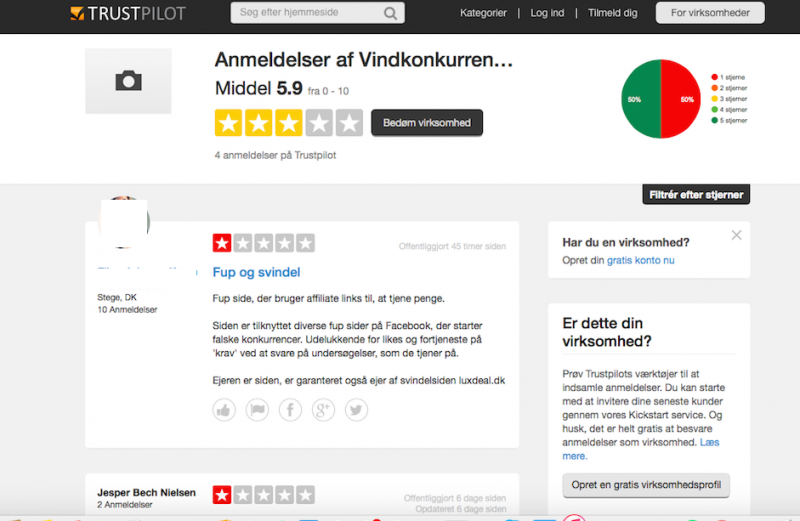Select the '3 stjerner' legend entry
The width and height of the screenshot is (800, 521).
(x=729, y=98)
